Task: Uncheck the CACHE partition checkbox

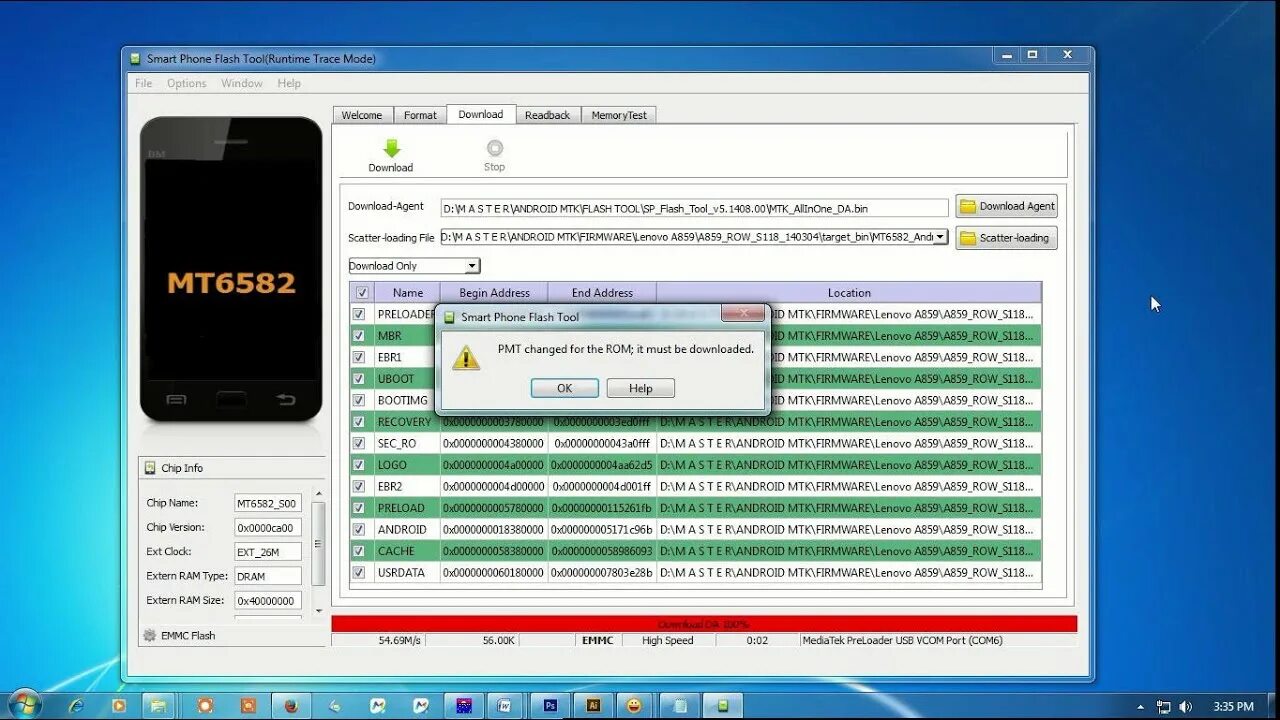Action: (x=359, y=551)
